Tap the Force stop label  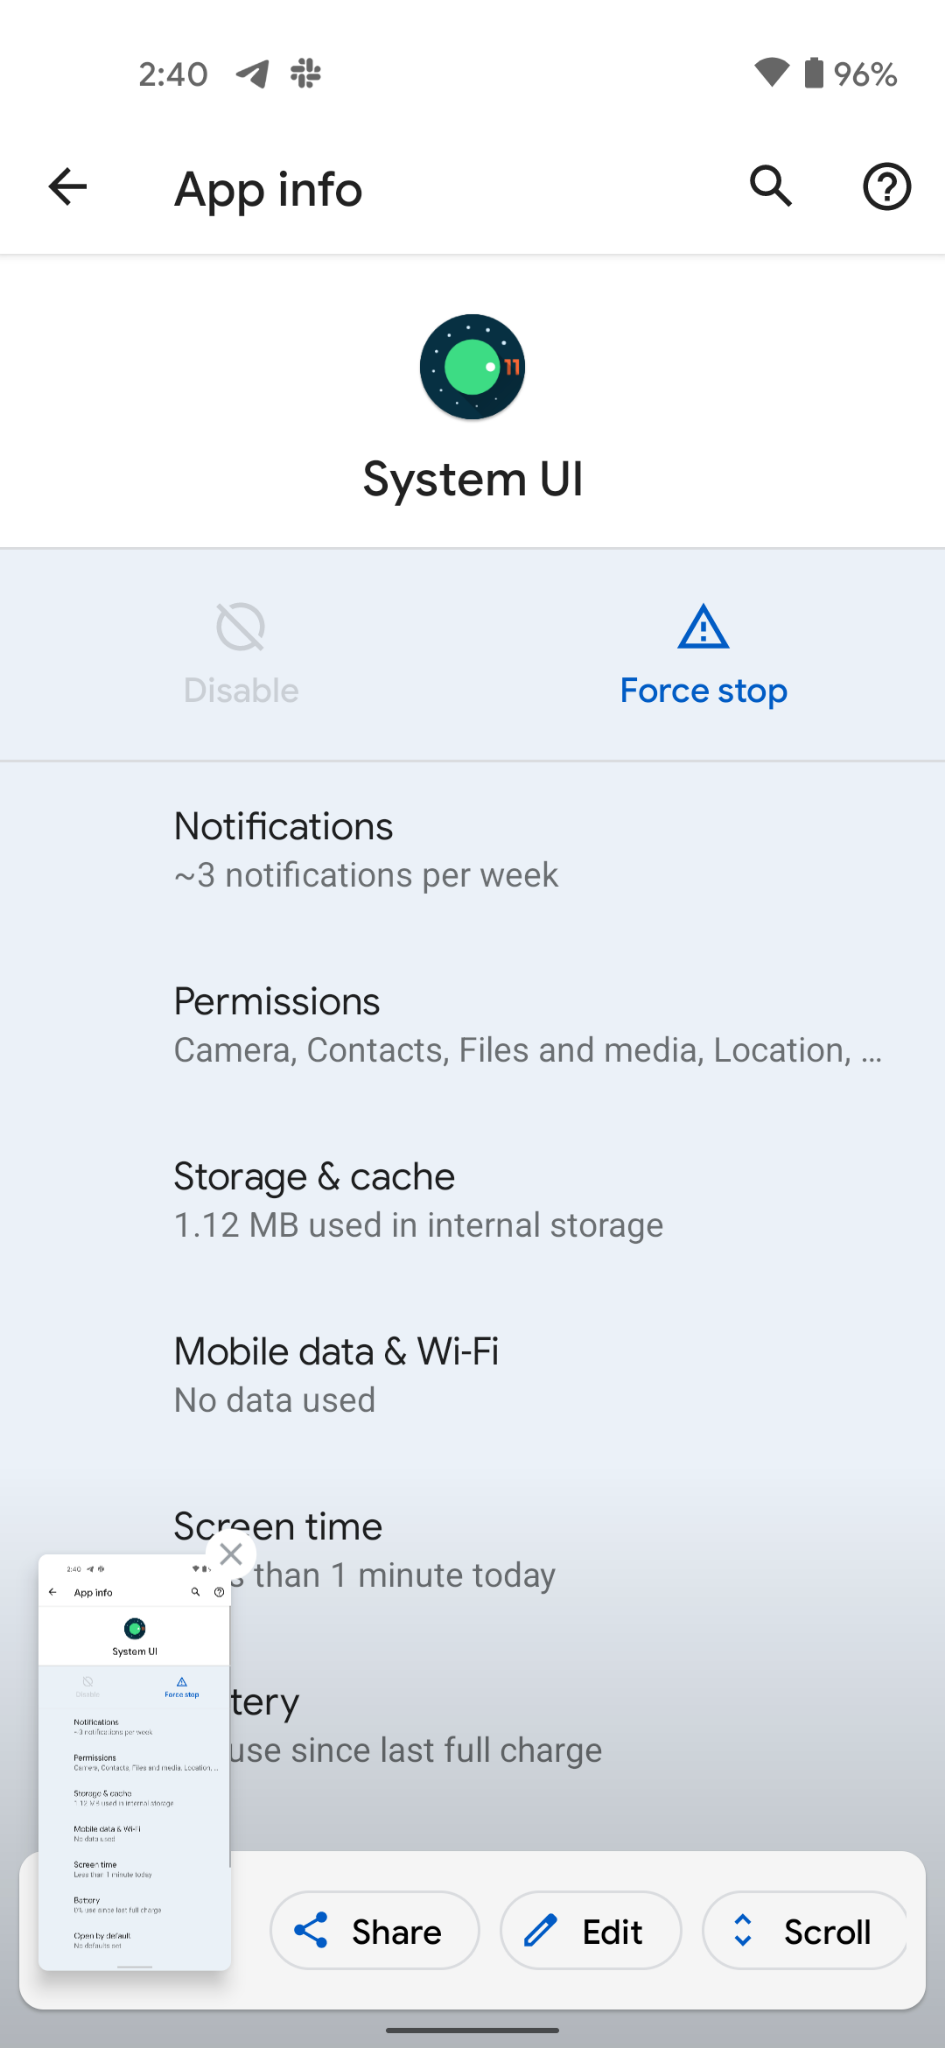pyautogui.click(x=703, y=691)
